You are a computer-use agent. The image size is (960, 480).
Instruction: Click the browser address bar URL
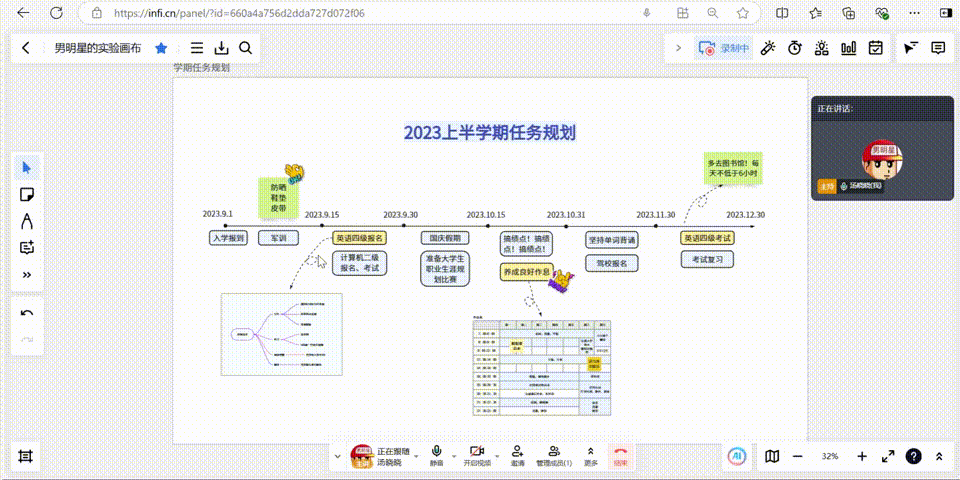click(x=239, y=13)
